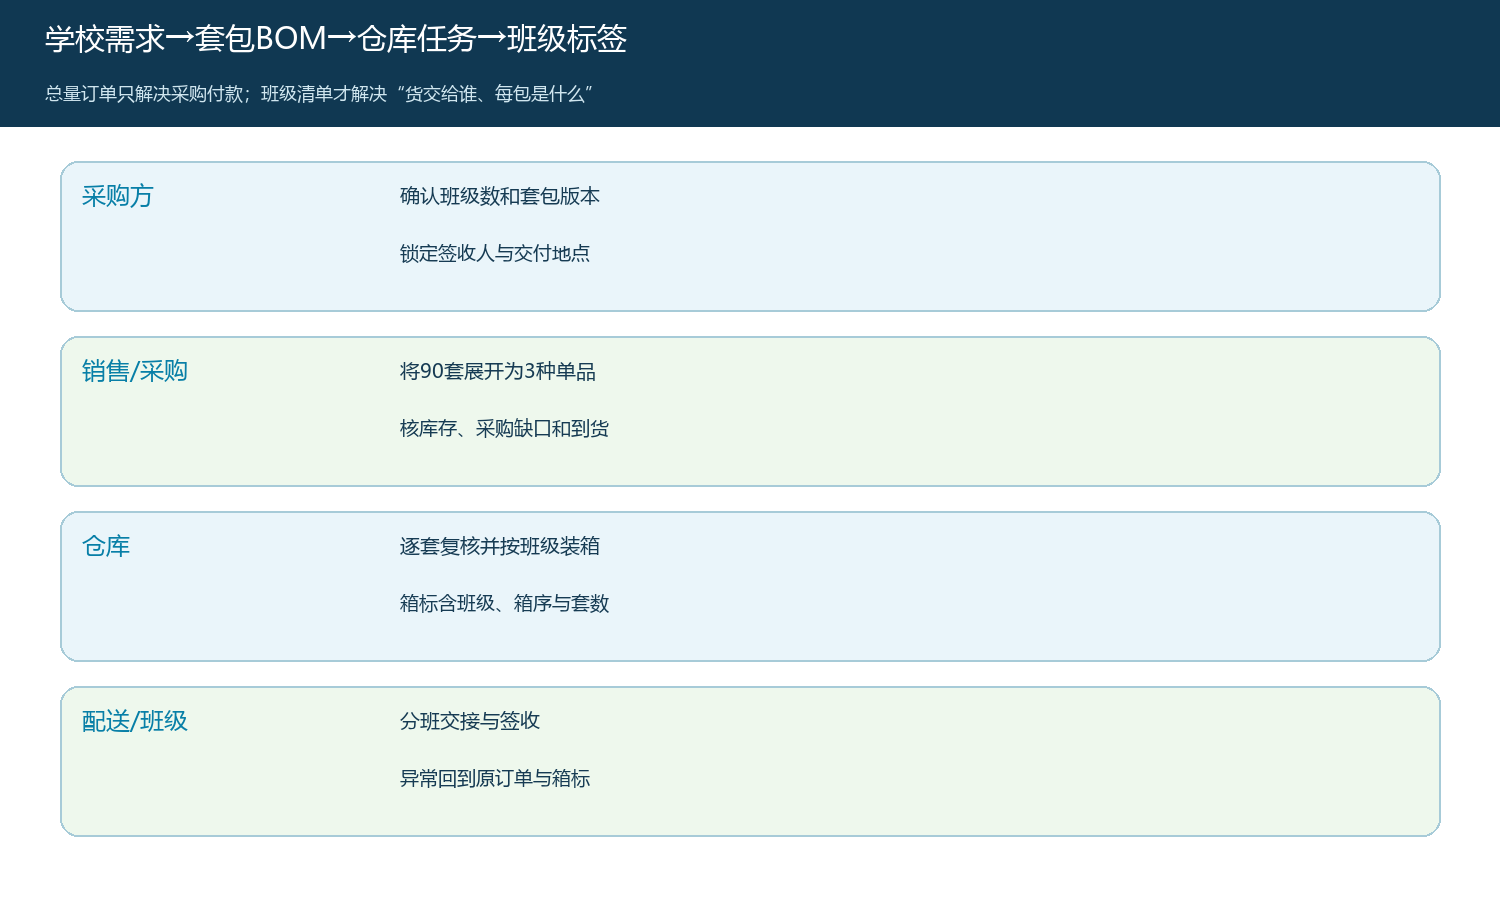Screen dimensions: 1500x920
Task: Click the text 确认班级数和套包版本
Action: [x=500, y=196]
